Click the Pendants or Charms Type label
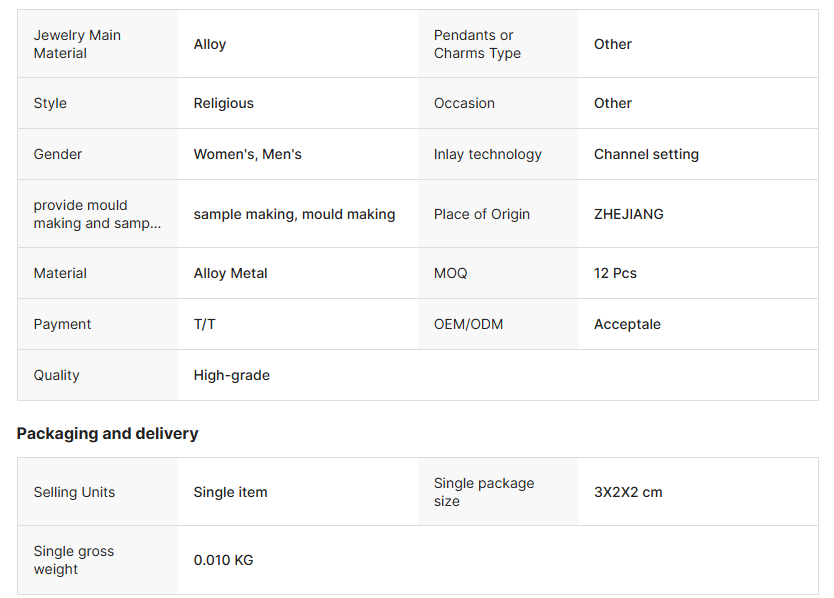The image size is (834, 598). coord(477,44)
